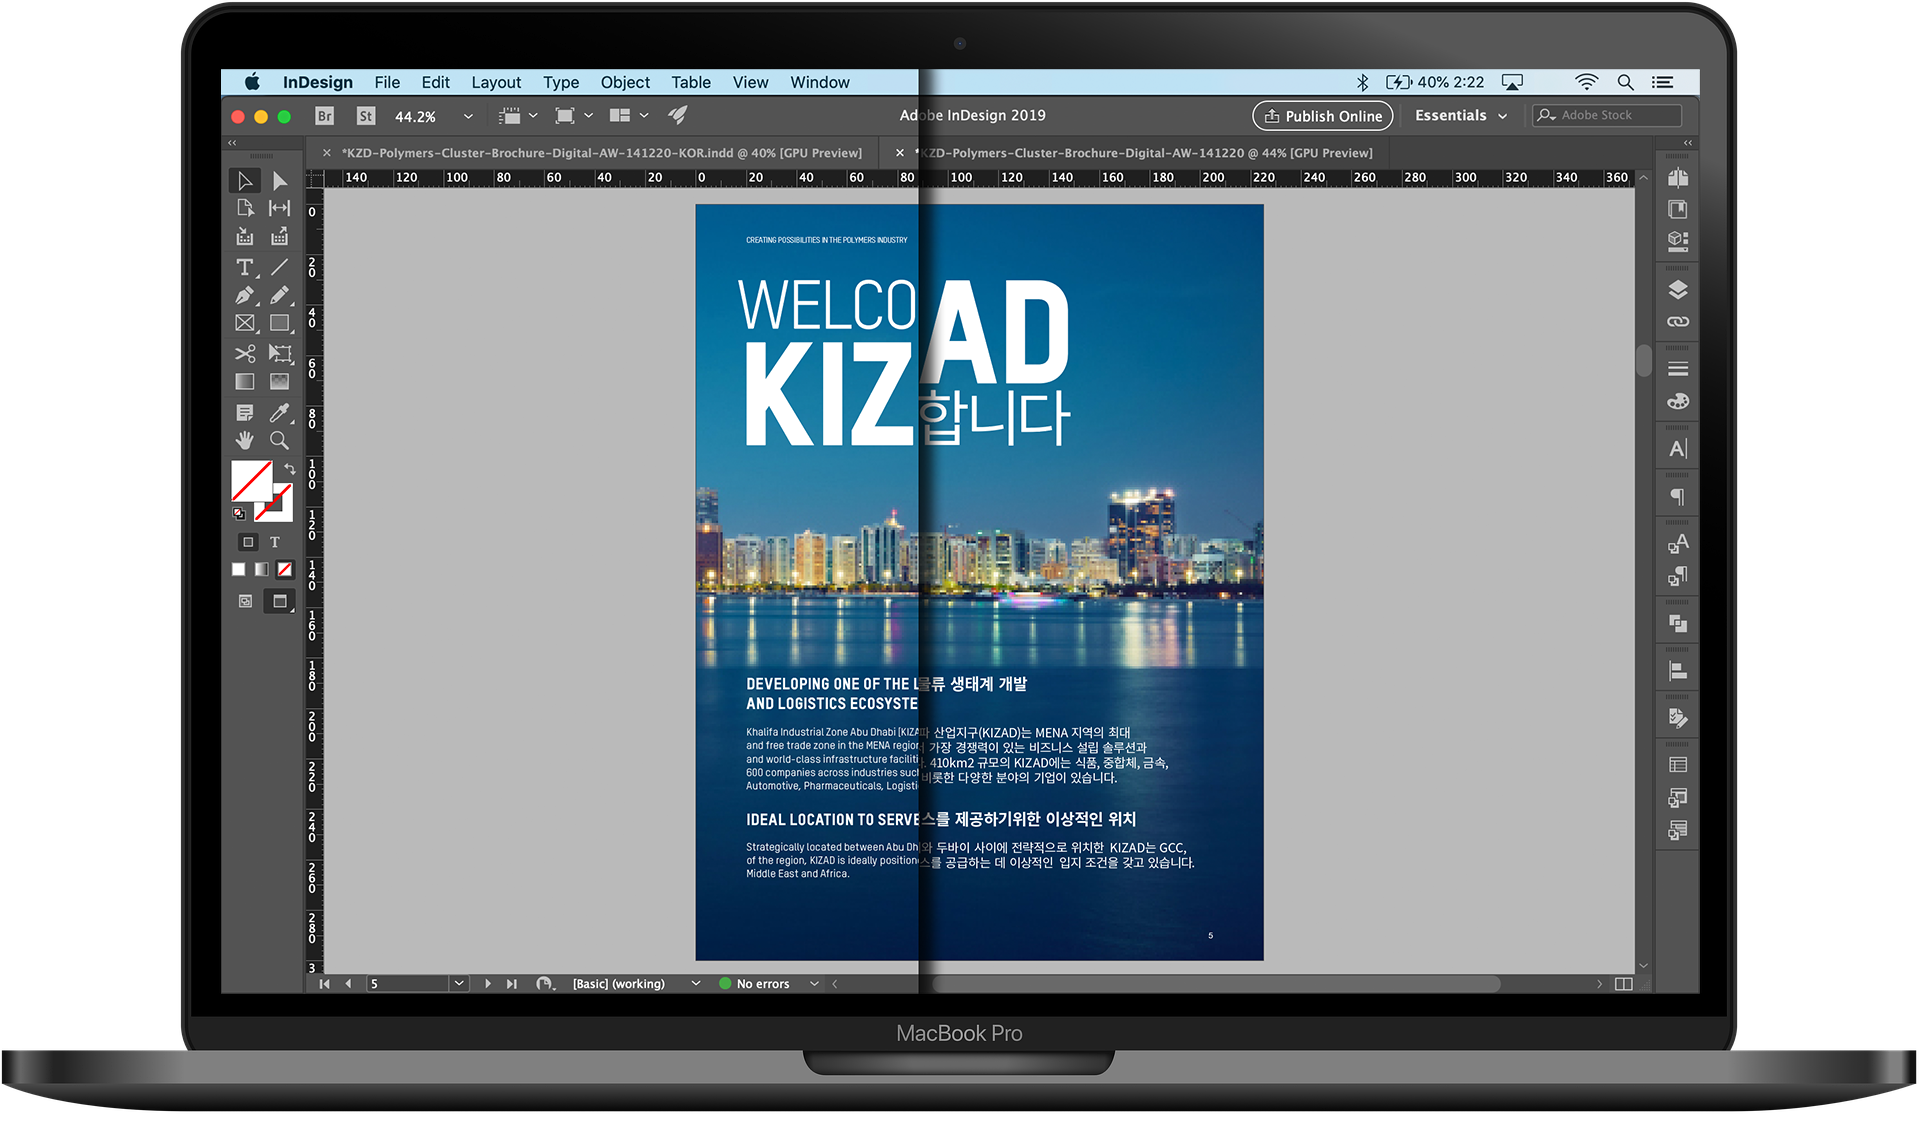Open the Stroke panel icon
Viewport: 1920px width, 1140px height.
tap(1678, 369)
